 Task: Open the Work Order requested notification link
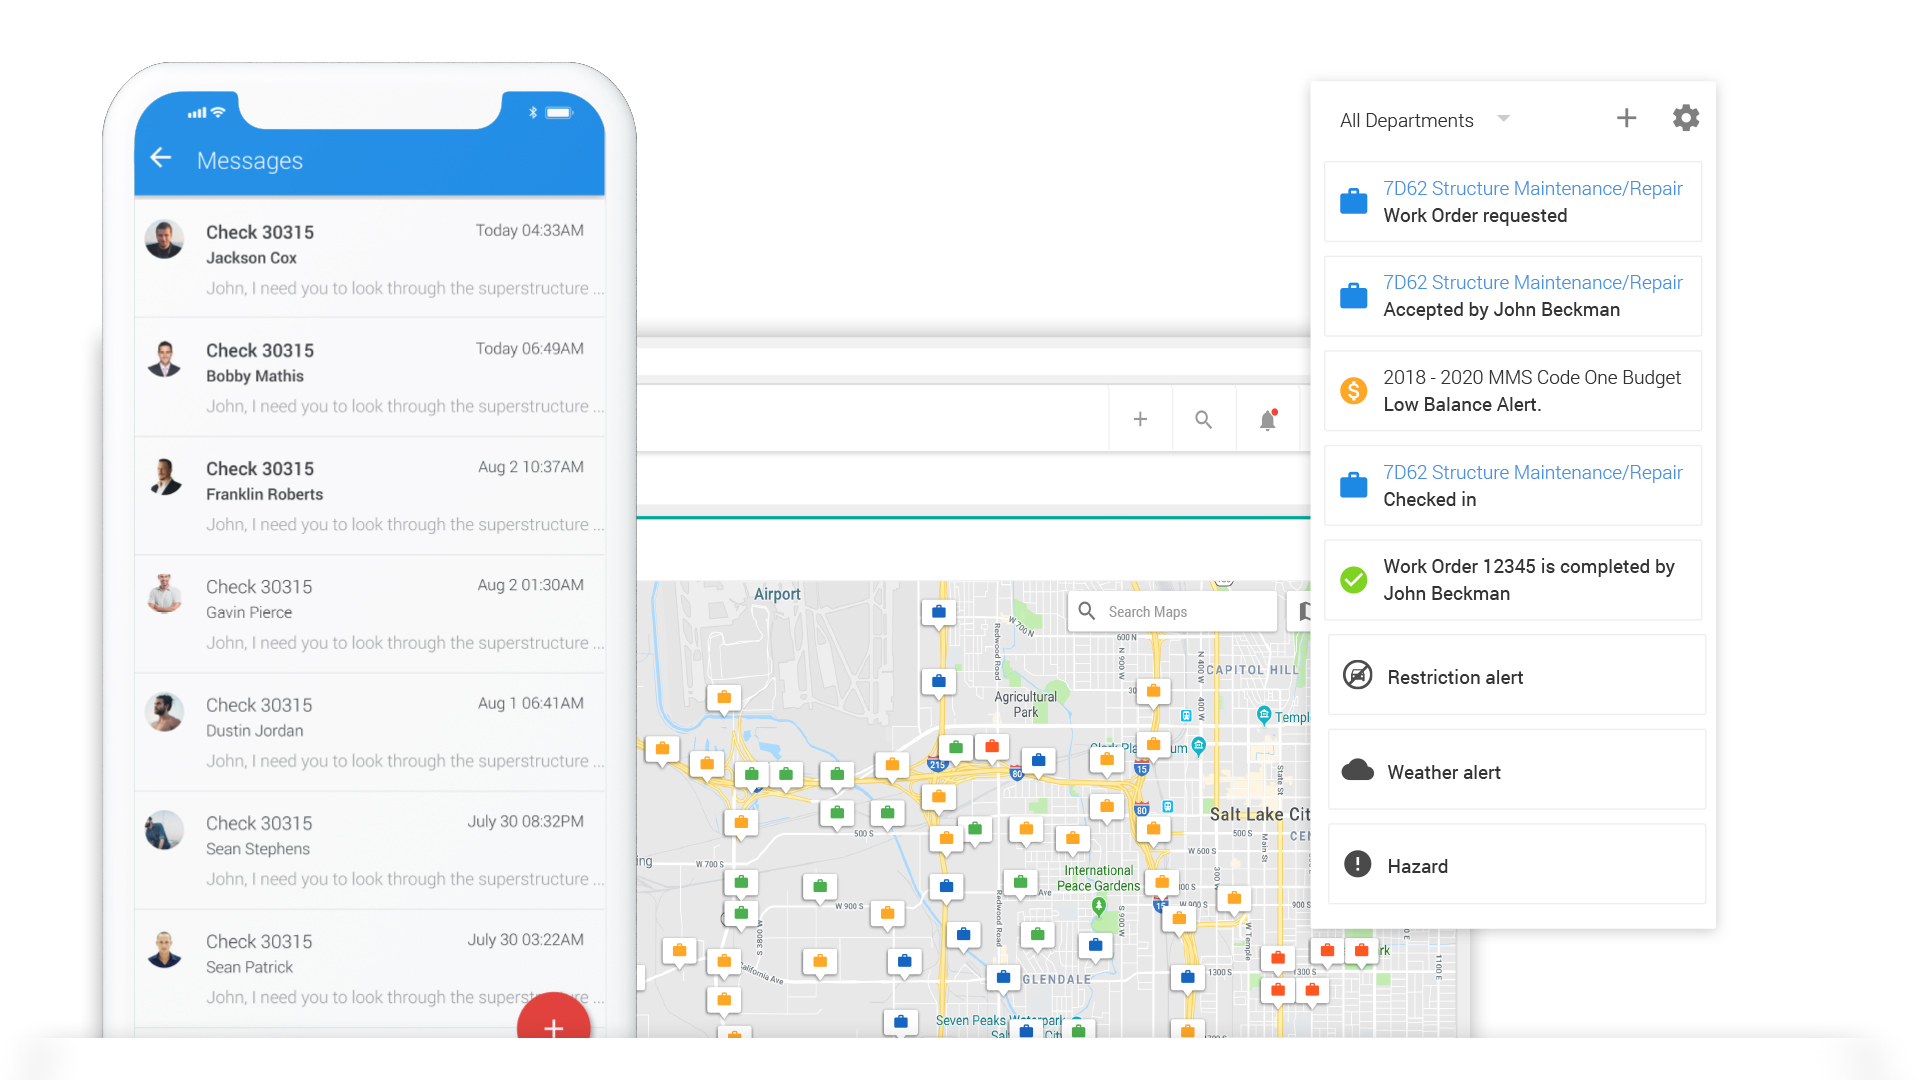pyautogui.click(x=1532, y=188)
